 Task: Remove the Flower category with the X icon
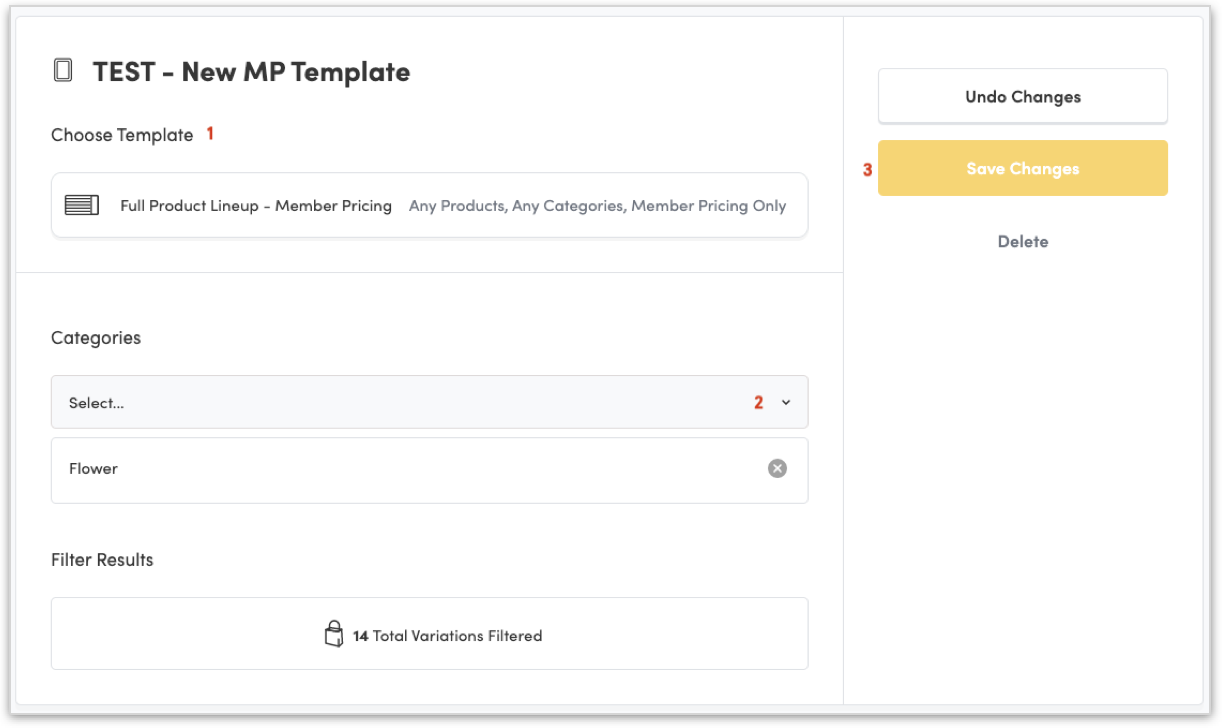click(777, 468)
